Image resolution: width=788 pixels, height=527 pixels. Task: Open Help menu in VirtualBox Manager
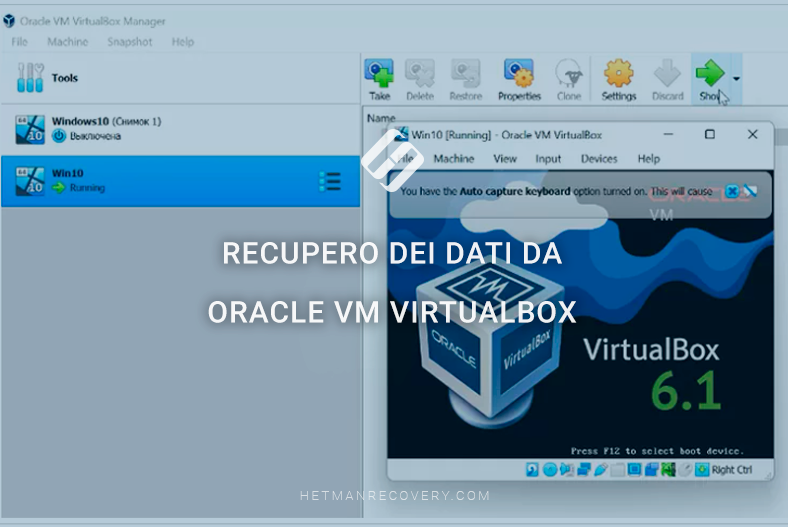(182, 42)
